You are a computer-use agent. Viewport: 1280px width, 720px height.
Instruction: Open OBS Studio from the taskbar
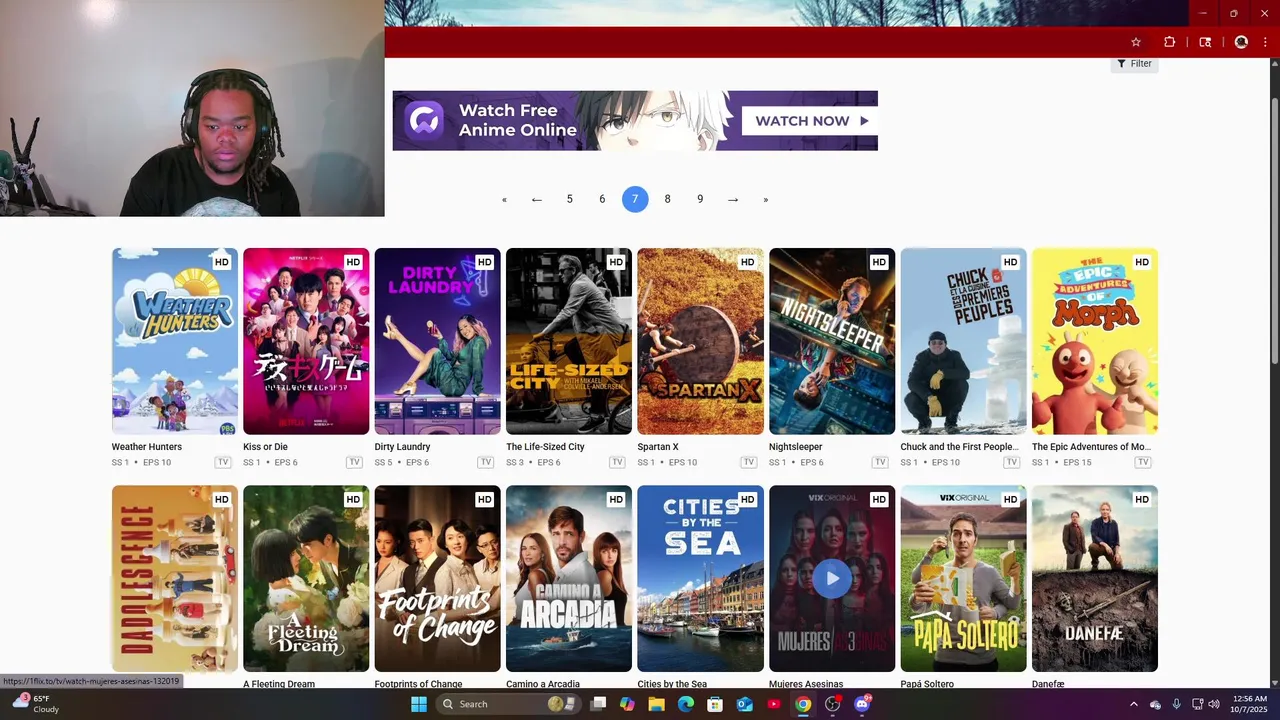832,704
